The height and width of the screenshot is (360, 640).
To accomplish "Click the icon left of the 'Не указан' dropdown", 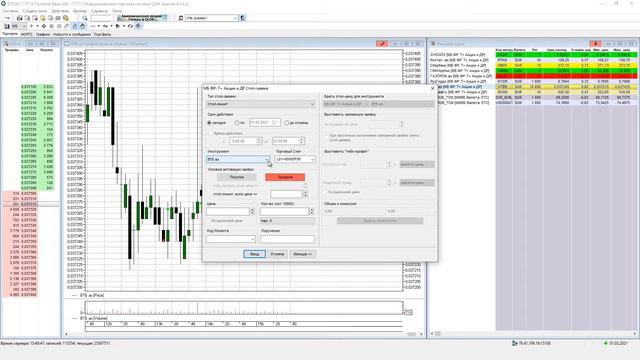I will tap(181, 18).
